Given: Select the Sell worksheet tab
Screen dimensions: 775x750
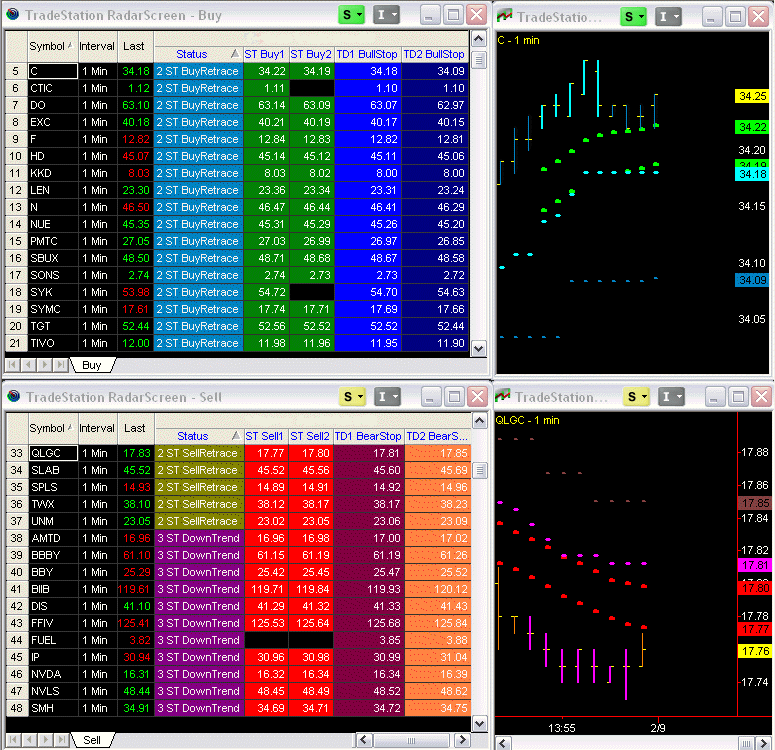Looking at the screenshot, I should click(92, 740).
